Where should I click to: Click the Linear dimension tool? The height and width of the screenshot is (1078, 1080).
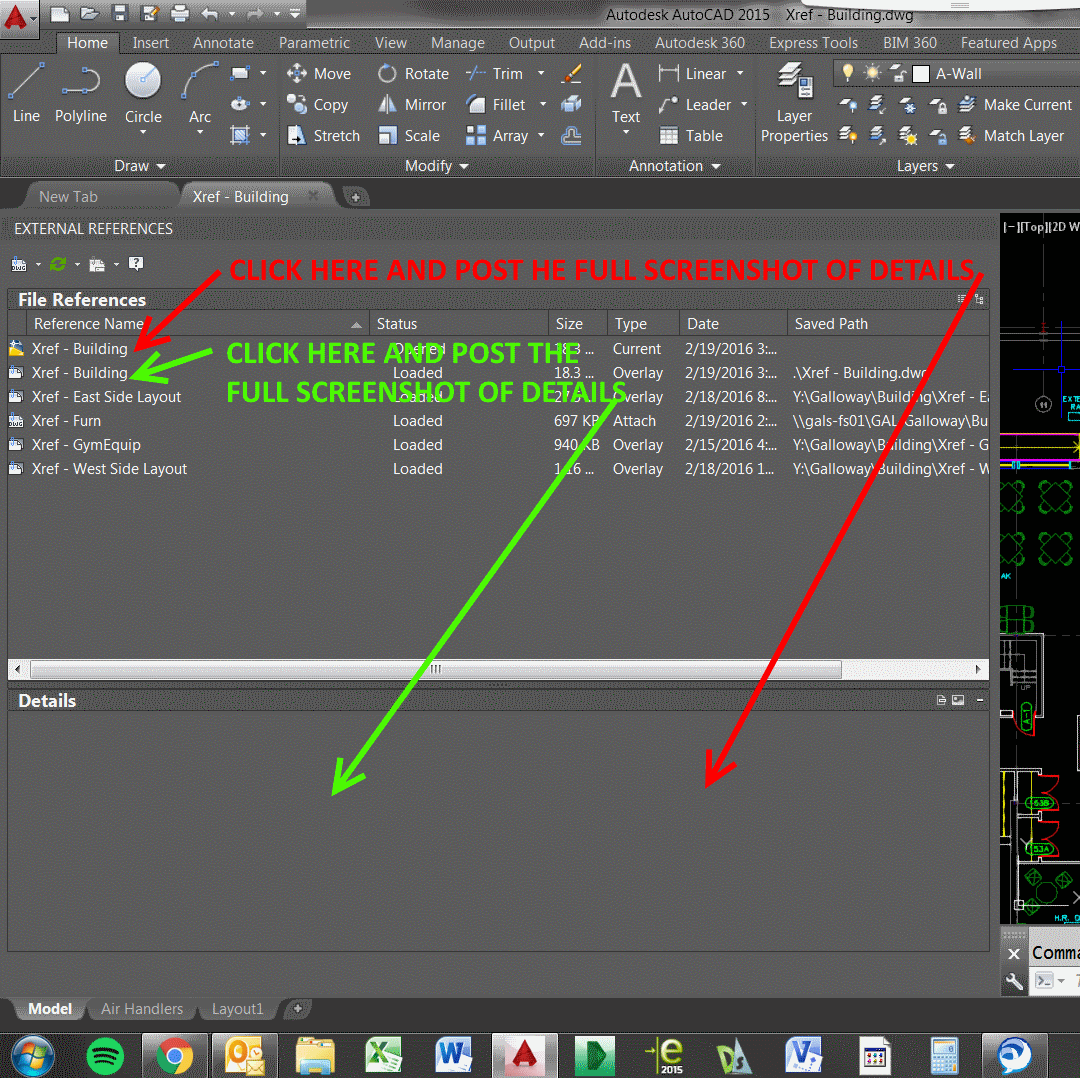coord(692,73)
